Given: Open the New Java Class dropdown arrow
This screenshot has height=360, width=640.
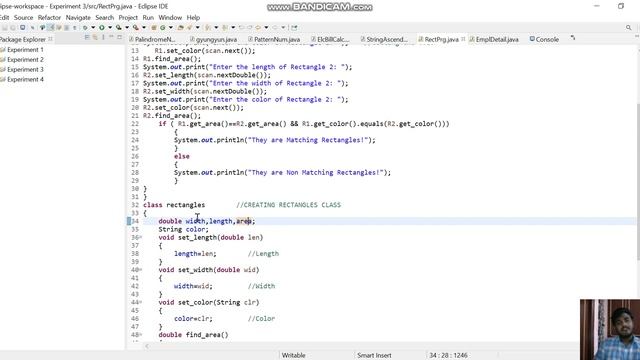Looking at the screenshot, I should point(171,28).
